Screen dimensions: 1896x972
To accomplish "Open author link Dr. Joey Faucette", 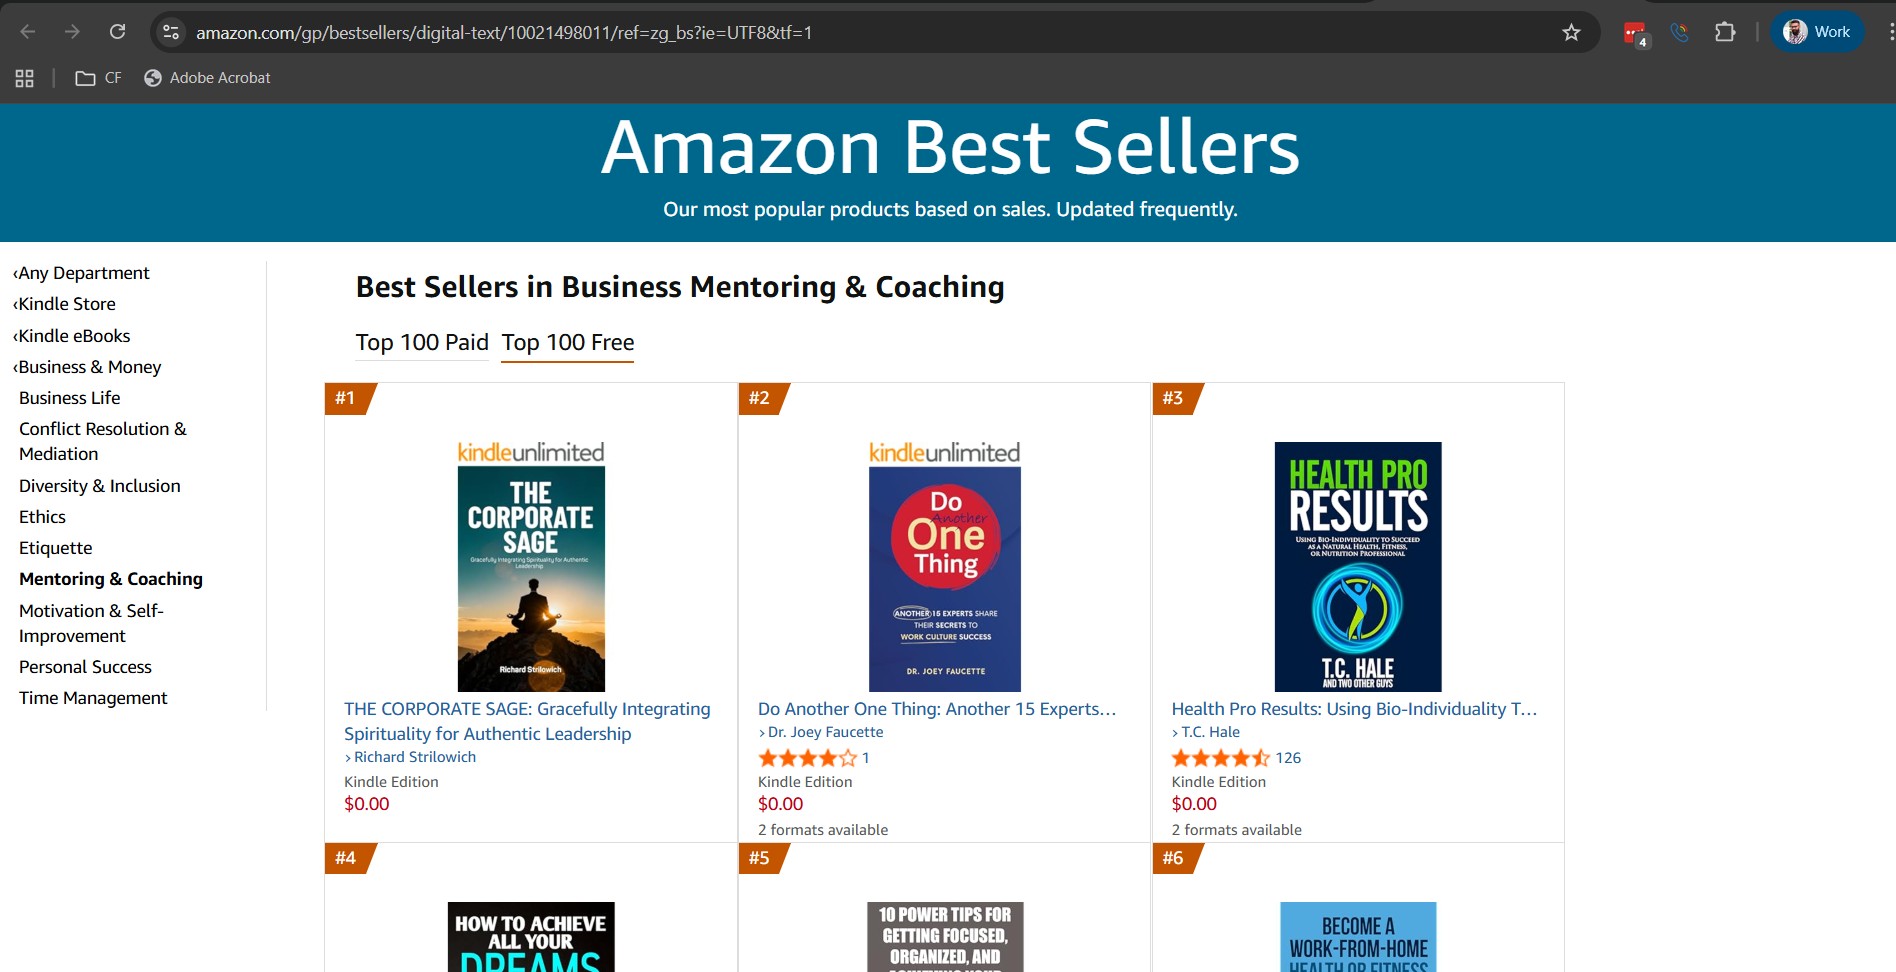I will (x=825, y=732).
